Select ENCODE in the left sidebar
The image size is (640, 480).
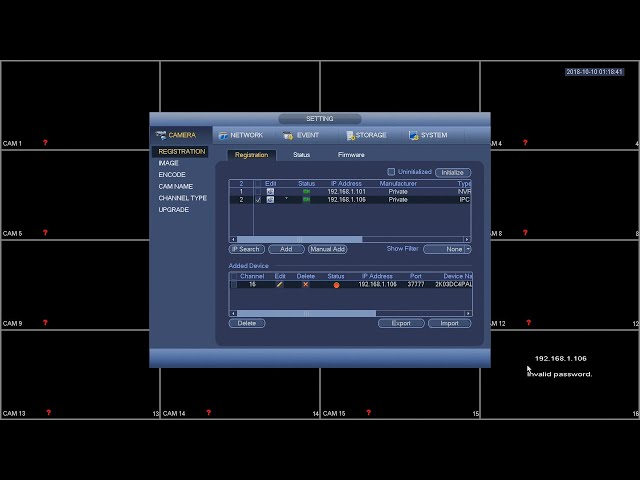pos(172,175)
